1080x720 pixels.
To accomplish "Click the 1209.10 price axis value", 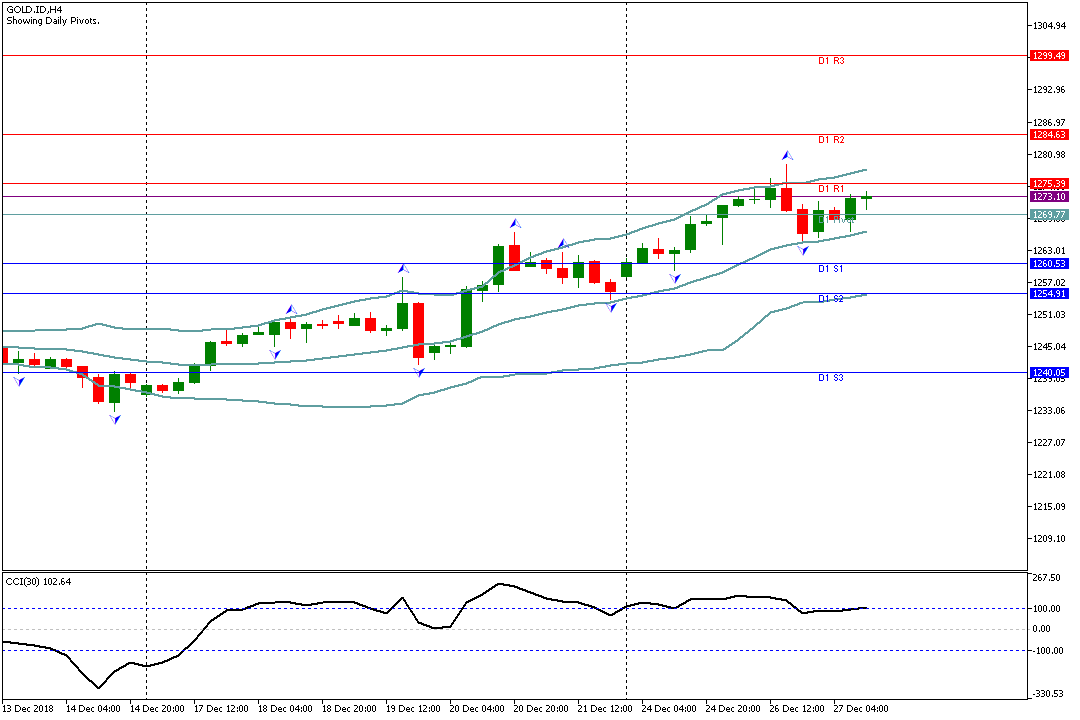I will 1050,539.
